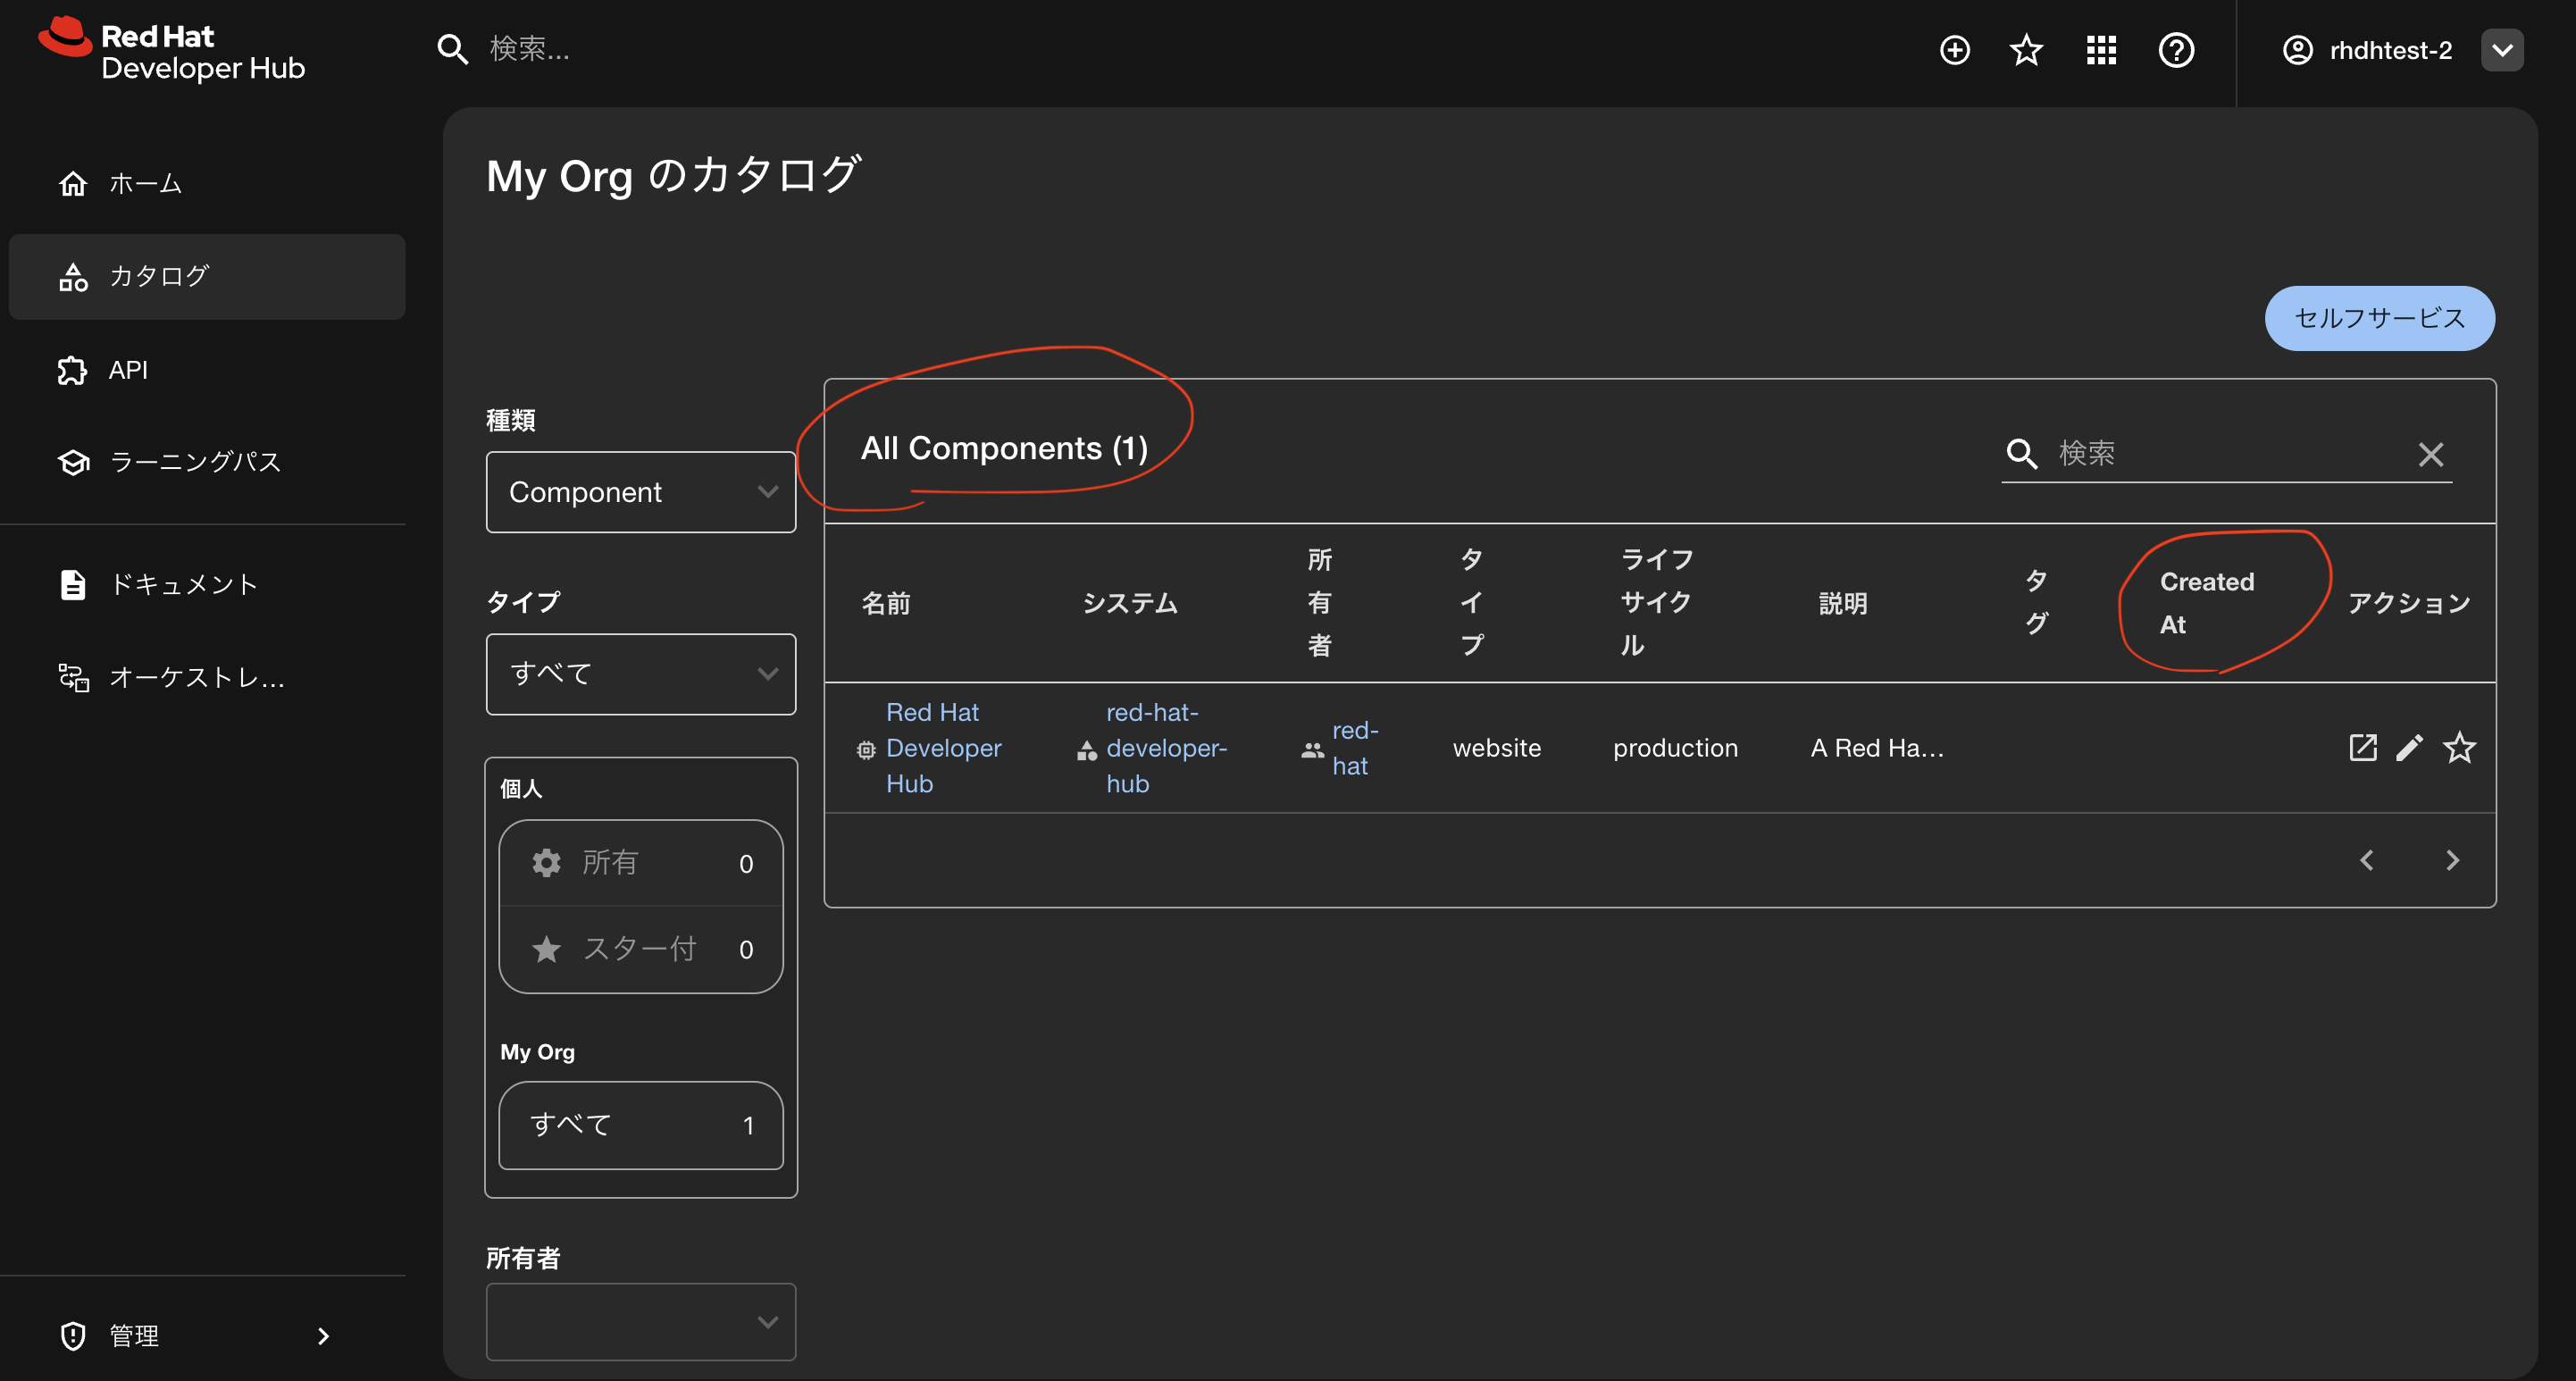Open ラーニングパス in sidebar
Screen dimensions: 2576x1381
click(195, 462)
